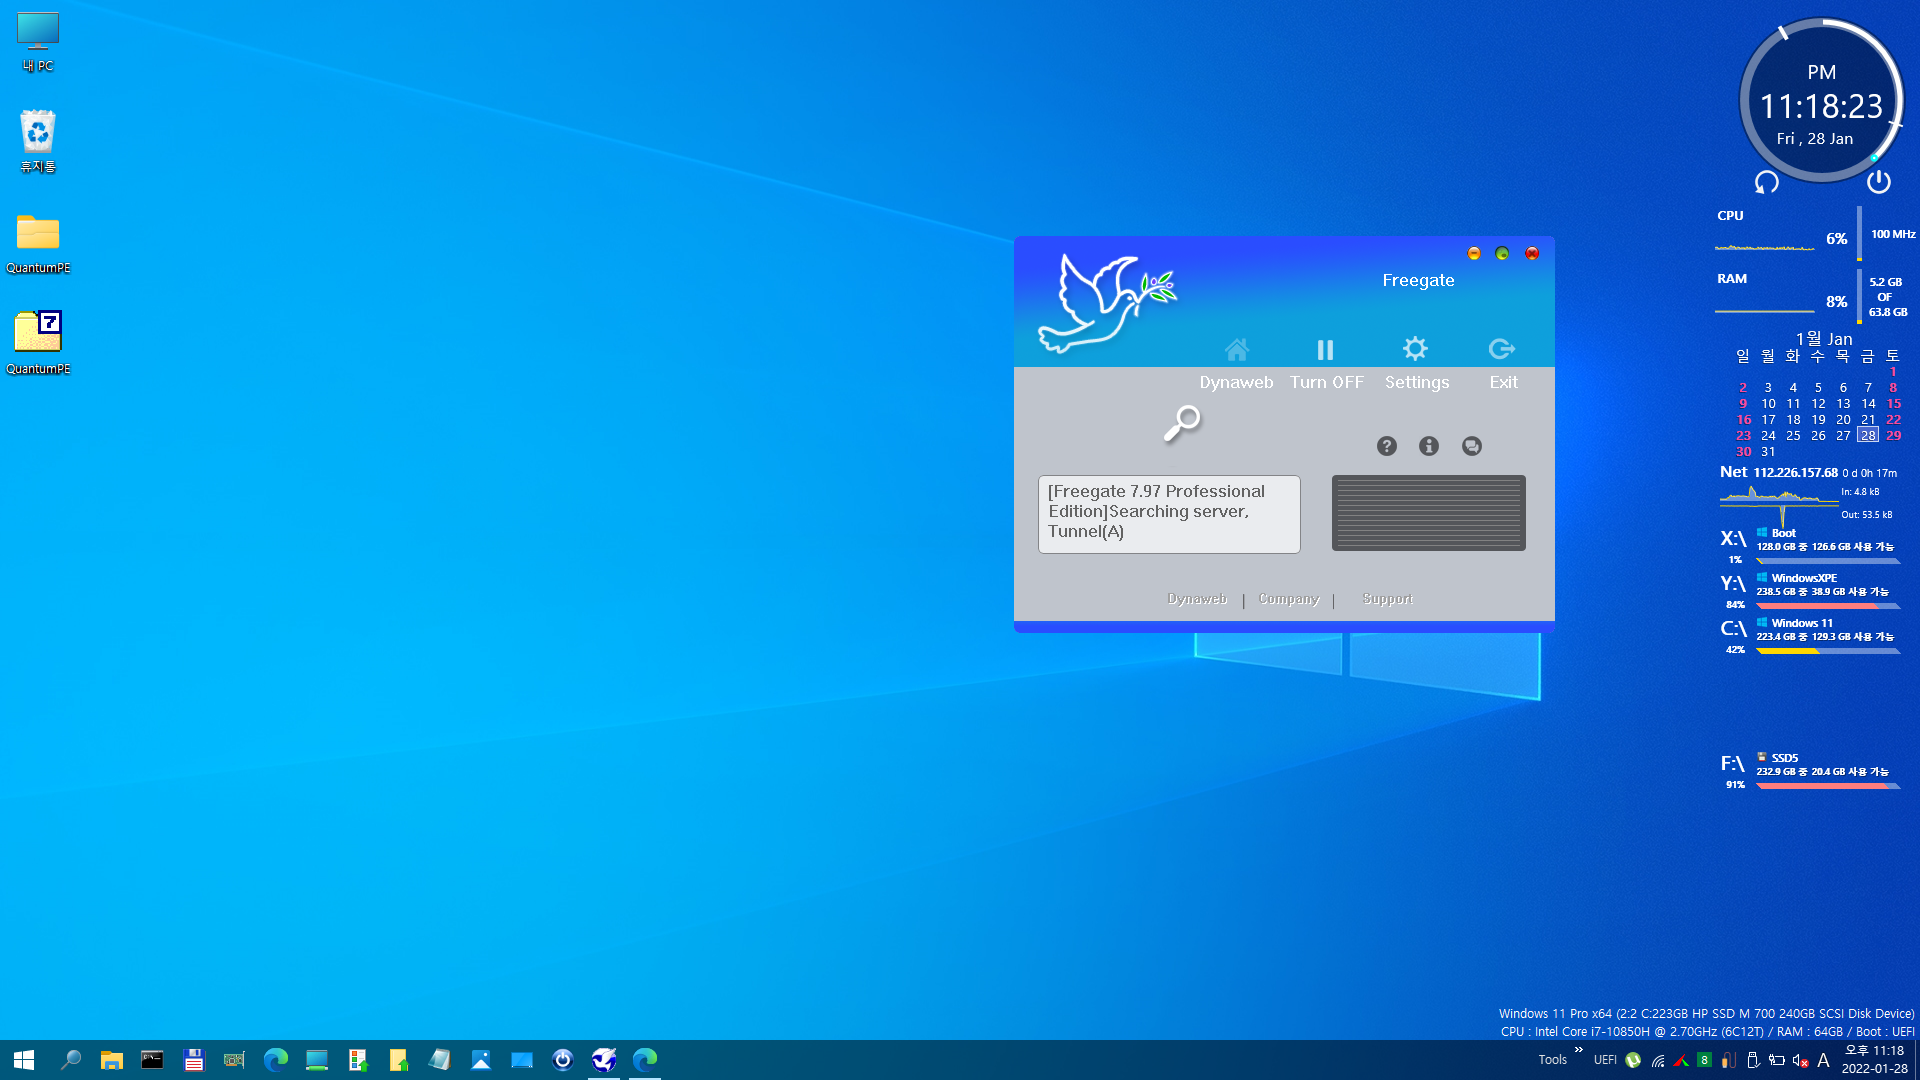Click the F:\ SSD5 drive entry

pyautogui.click(x=1810, y=771)
